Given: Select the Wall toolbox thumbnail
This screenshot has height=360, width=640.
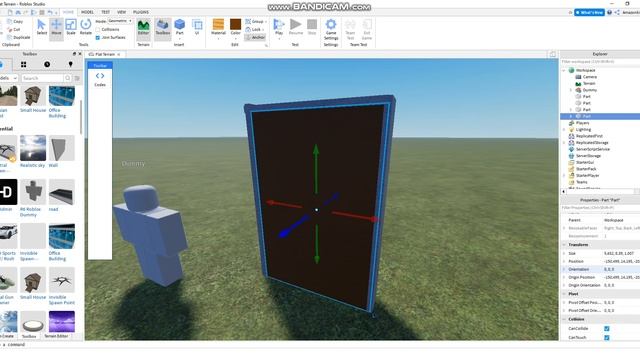Looking at the screenshot, I should tap(62, 148).
